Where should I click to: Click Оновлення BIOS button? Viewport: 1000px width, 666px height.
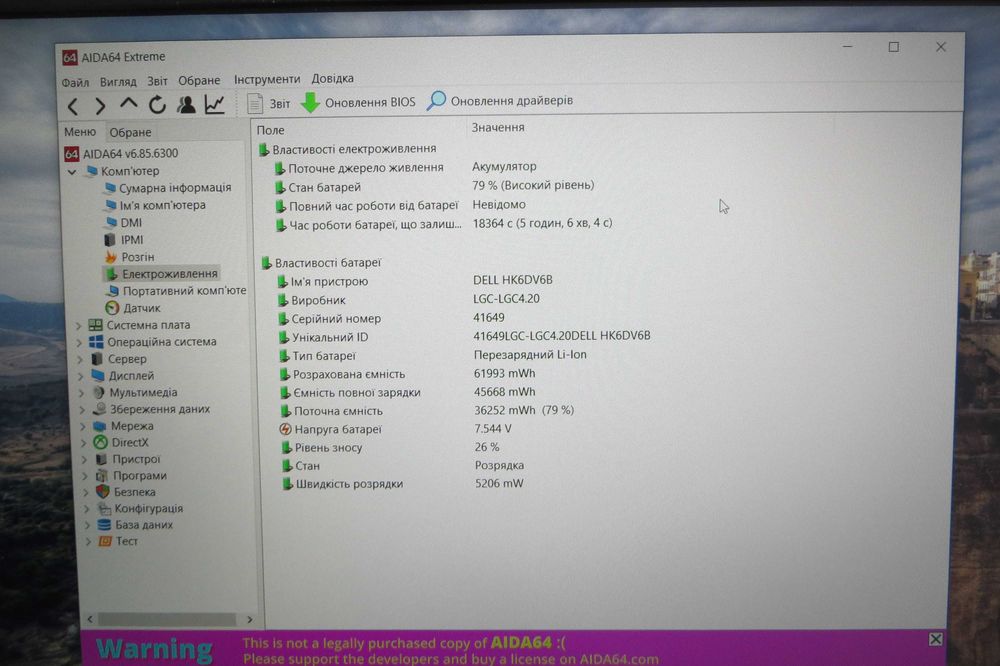[x=358, y=102]
